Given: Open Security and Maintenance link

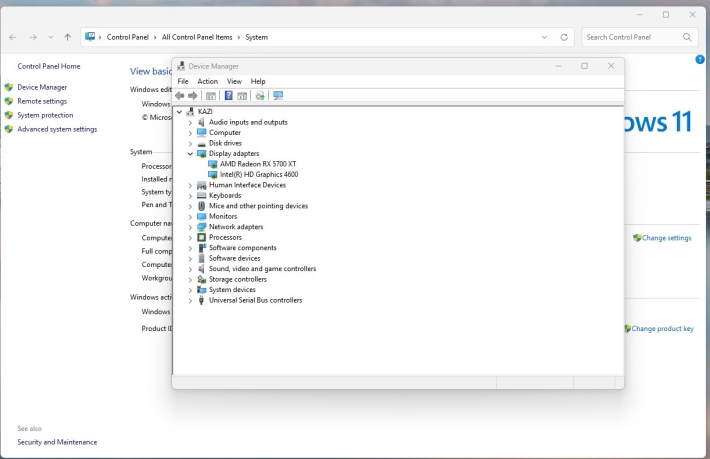Looking at the screenshot, I should click(x=57, y=442).
